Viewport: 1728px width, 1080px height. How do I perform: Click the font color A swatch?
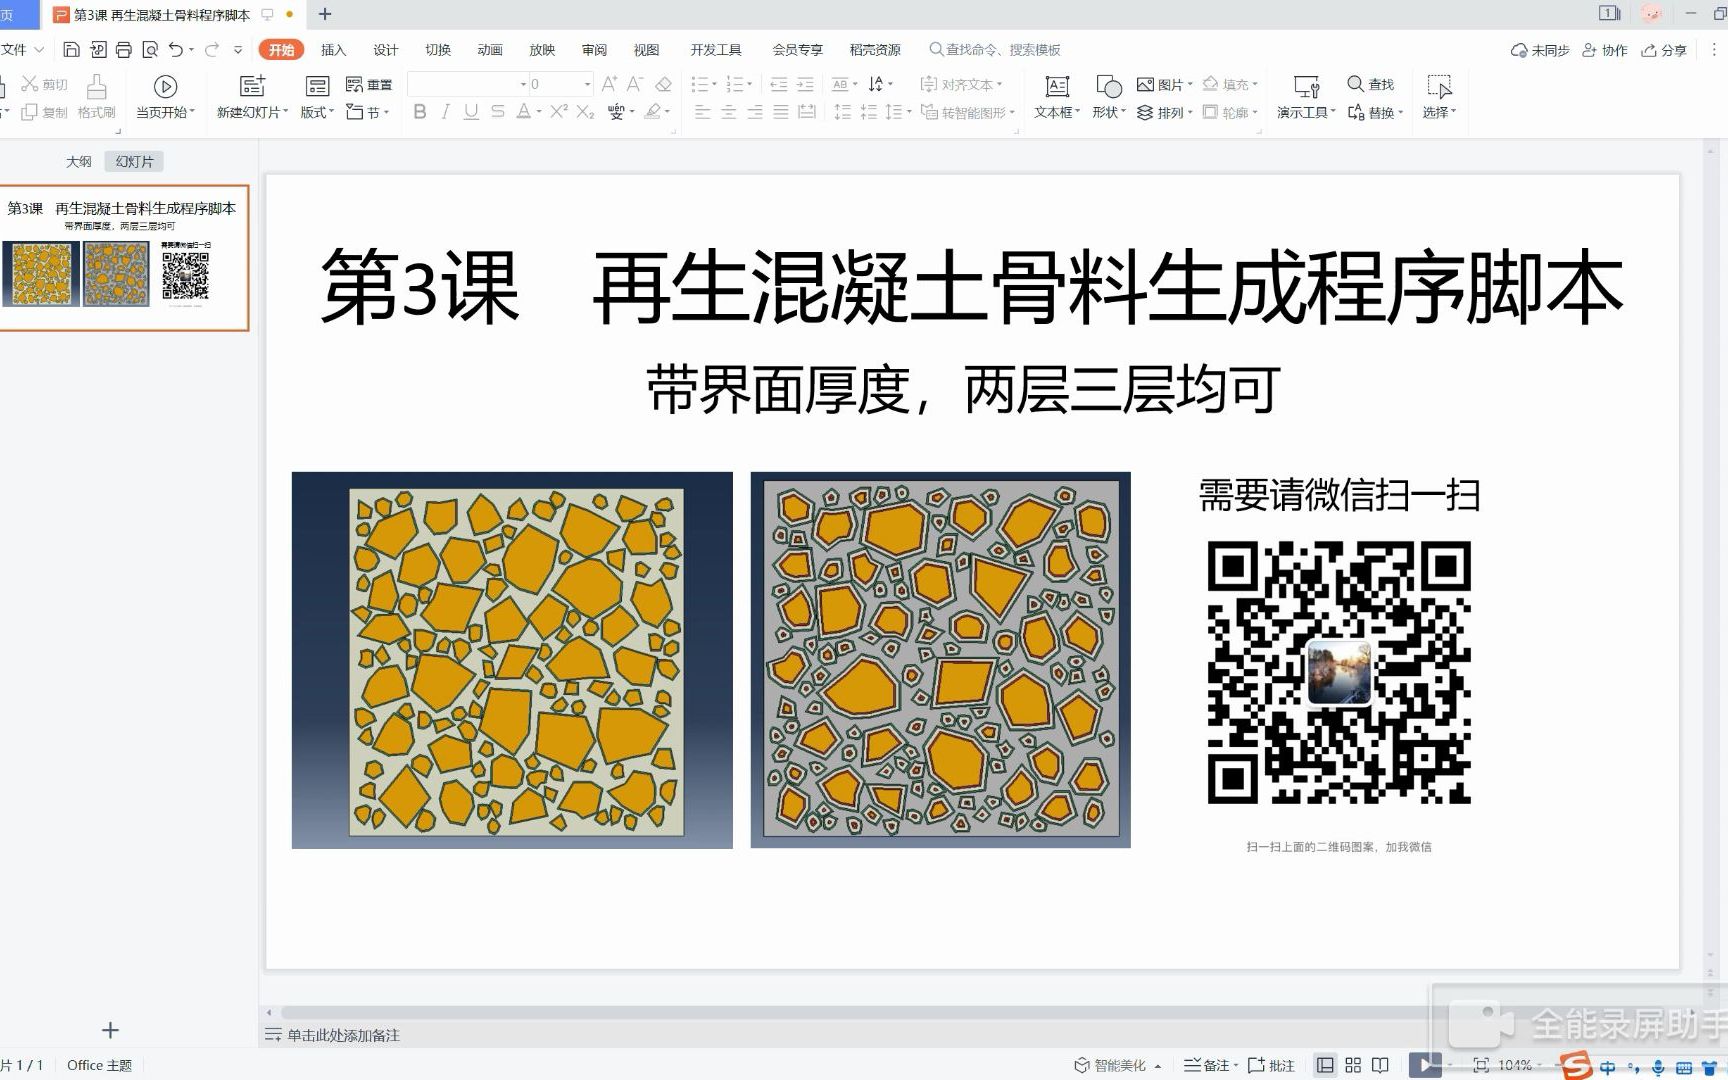coord(523,111)
